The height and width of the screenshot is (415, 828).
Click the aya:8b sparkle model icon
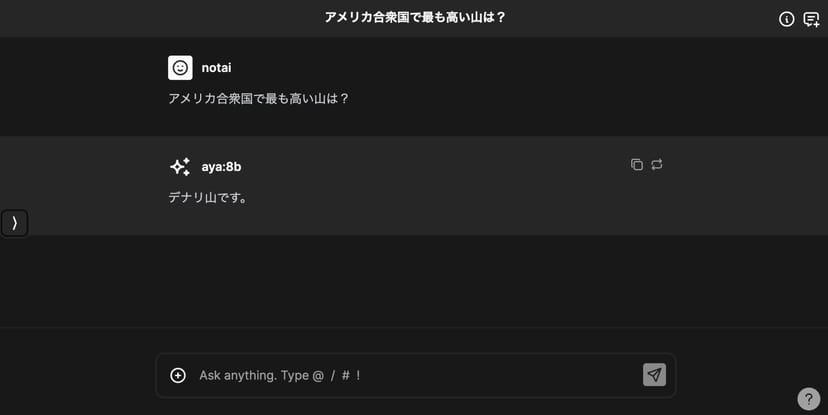[x=180, y=167]
